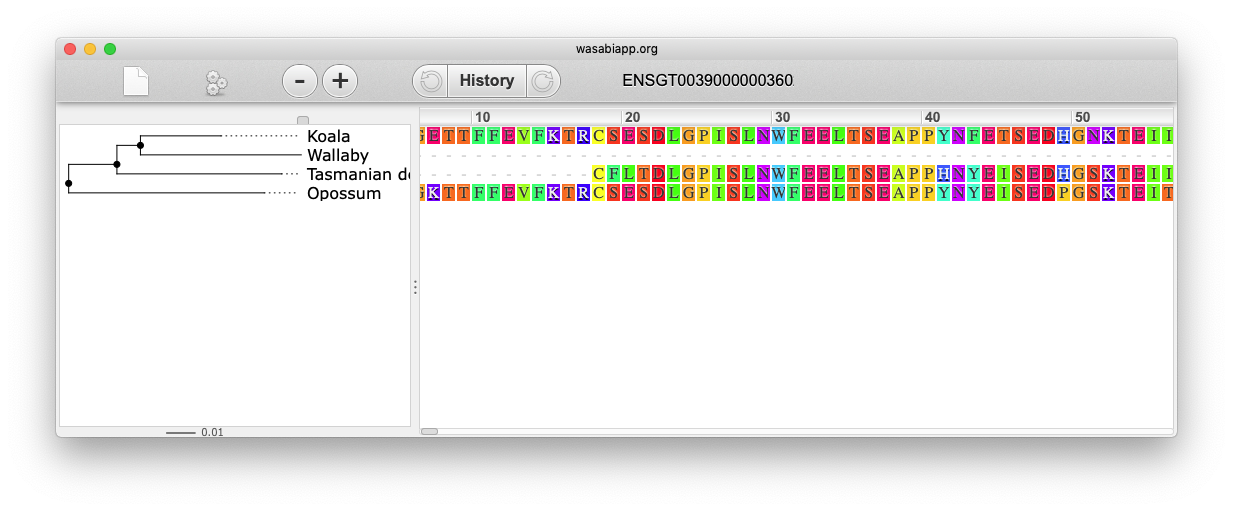Click the W residue in Tasmanian devil row
The image size is (1233, 511).
point(779,173)
